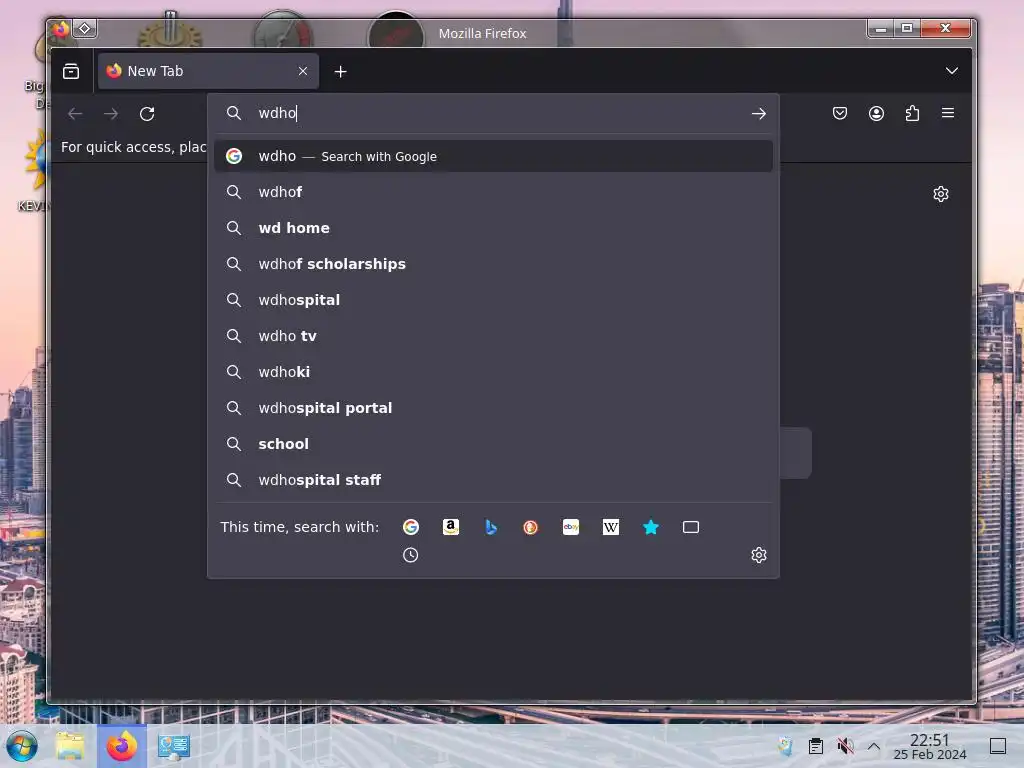Expand the list all tabs chevron
The height and width of the screenshot is (768, 1024).
(x=952, y=71)
